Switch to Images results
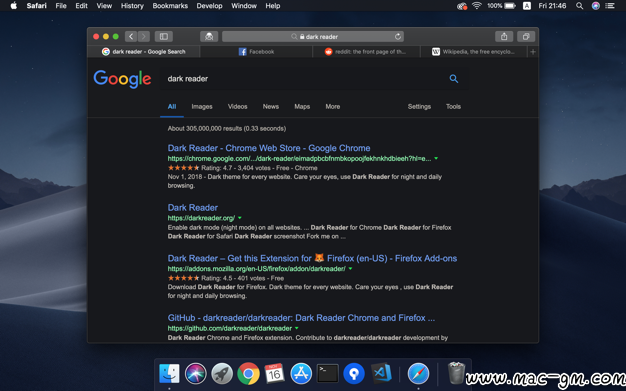Screen dimensions: 626x391 point(202,107)
